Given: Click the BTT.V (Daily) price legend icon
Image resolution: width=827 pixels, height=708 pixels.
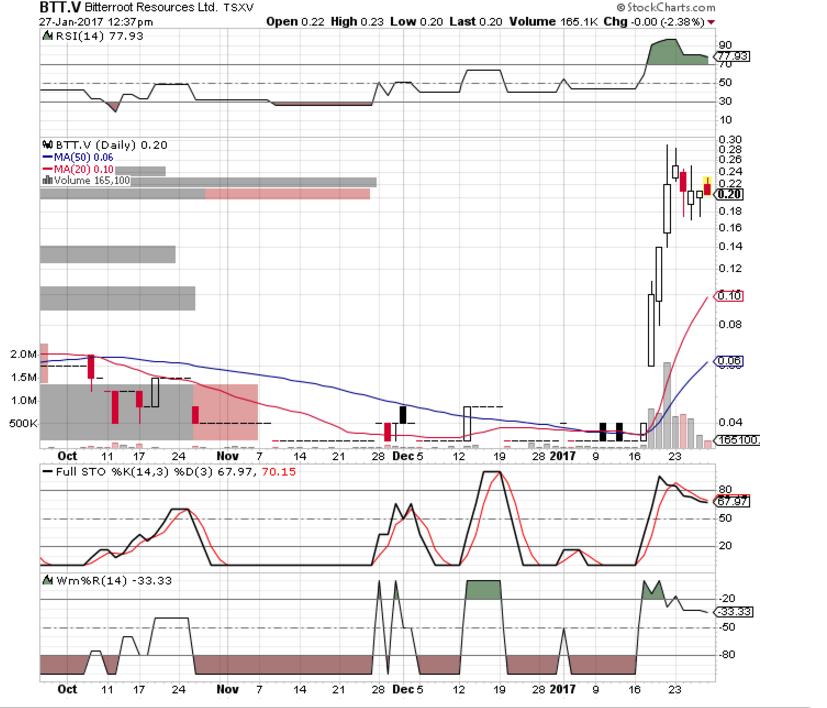Looking at the screenshot, I should click(x=45, y=144).
